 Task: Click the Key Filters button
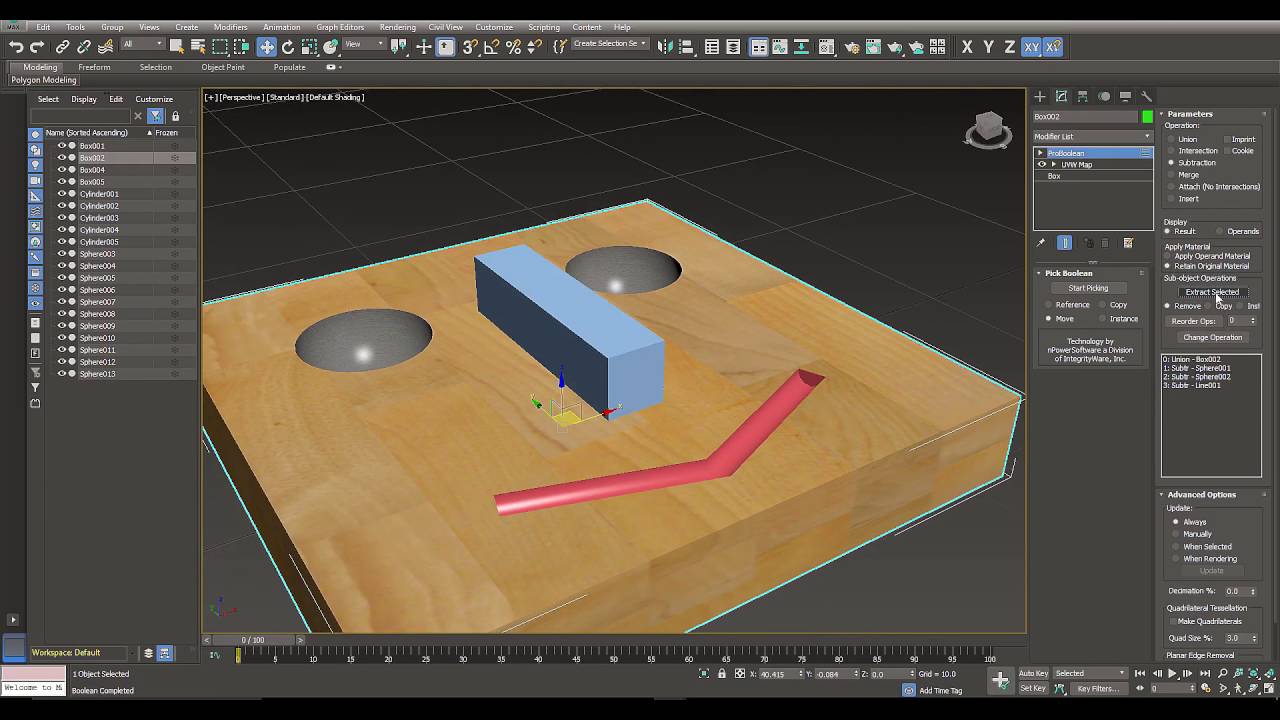coord(1097,688)
